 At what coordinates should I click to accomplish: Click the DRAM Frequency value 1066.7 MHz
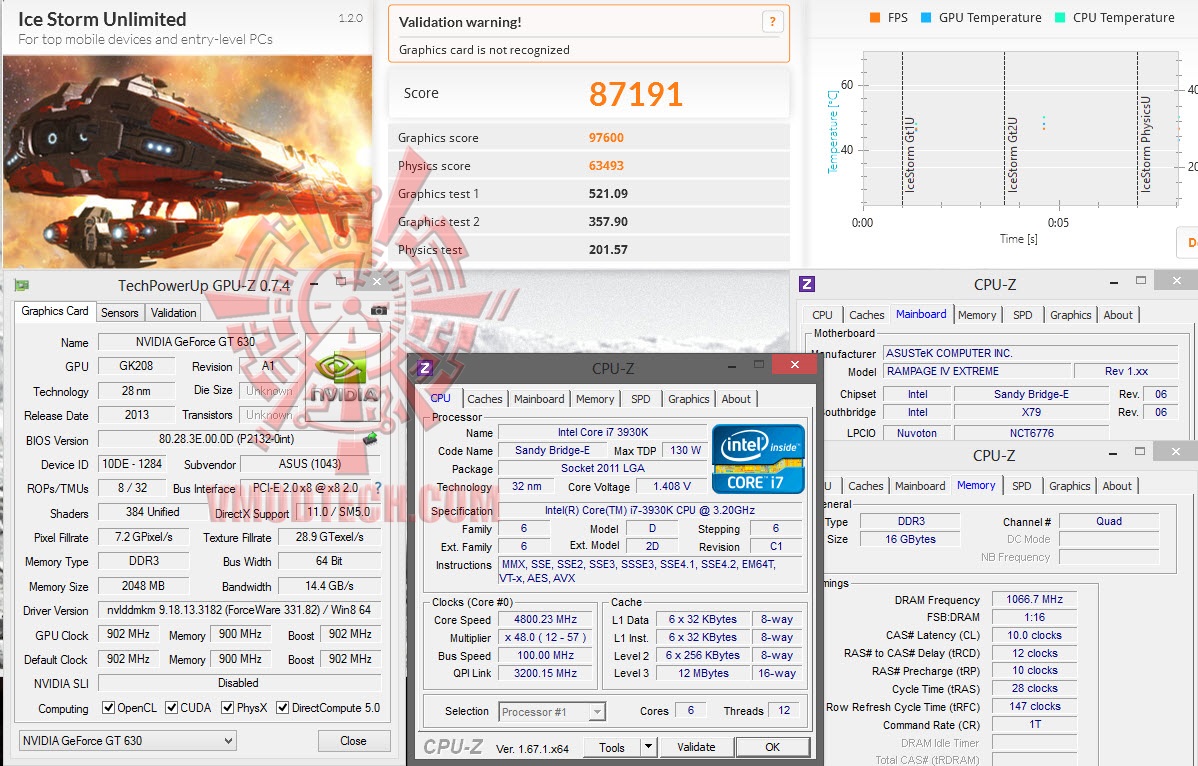(x=1034, y=600)
